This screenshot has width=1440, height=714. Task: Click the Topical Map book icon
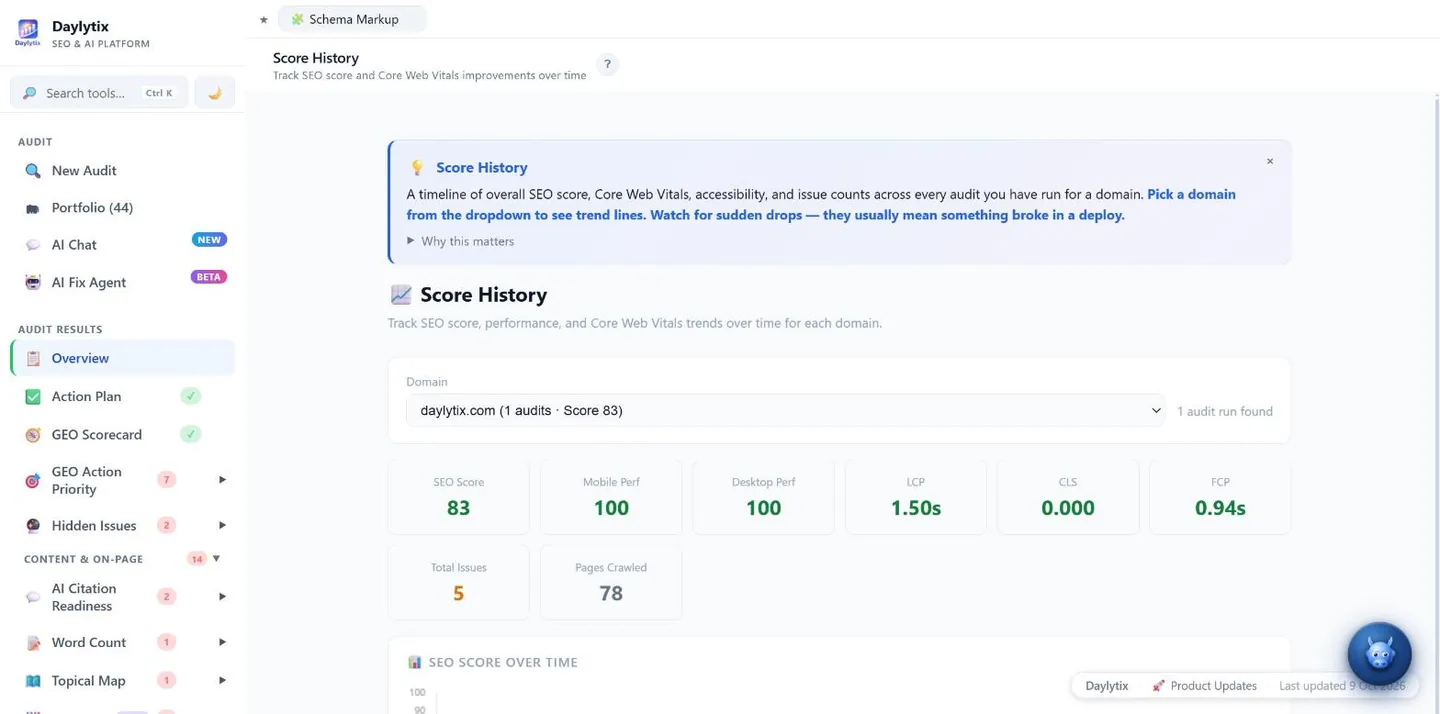[33, 681]
